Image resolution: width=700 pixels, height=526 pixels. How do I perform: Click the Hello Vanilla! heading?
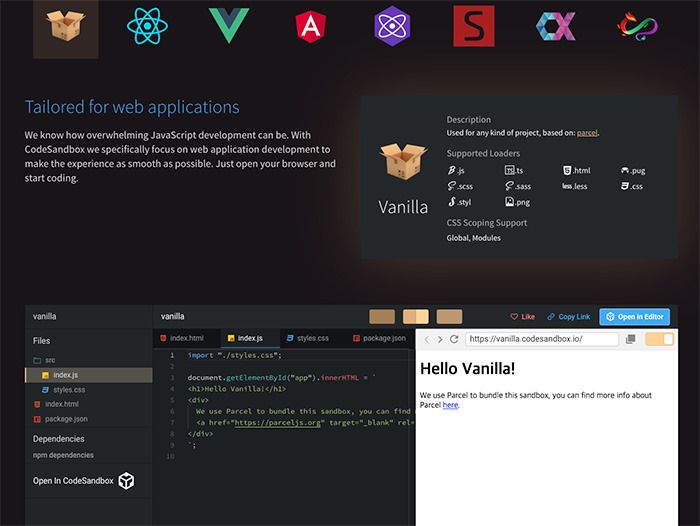[x=467, y=369]
